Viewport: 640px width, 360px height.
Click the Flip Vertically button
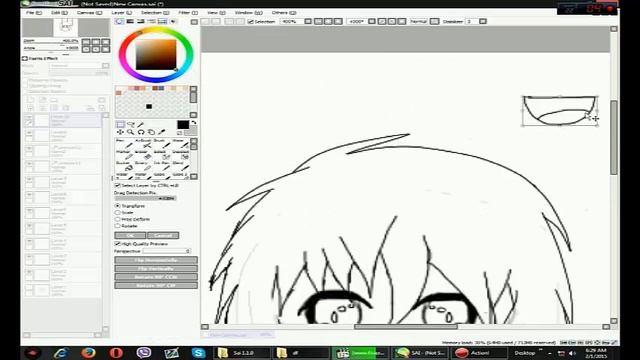coord(156,269)
